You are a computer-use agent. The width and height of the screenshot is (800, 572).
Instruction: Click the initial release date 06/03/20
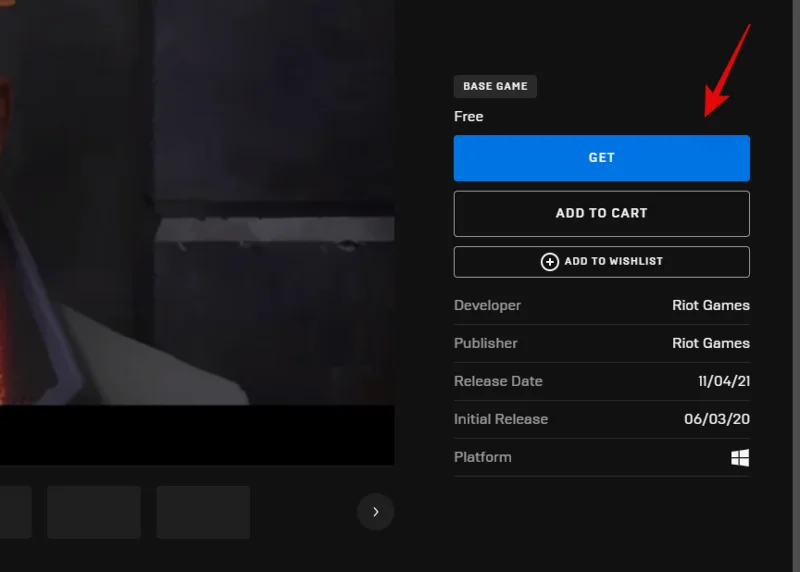point(717,419)
